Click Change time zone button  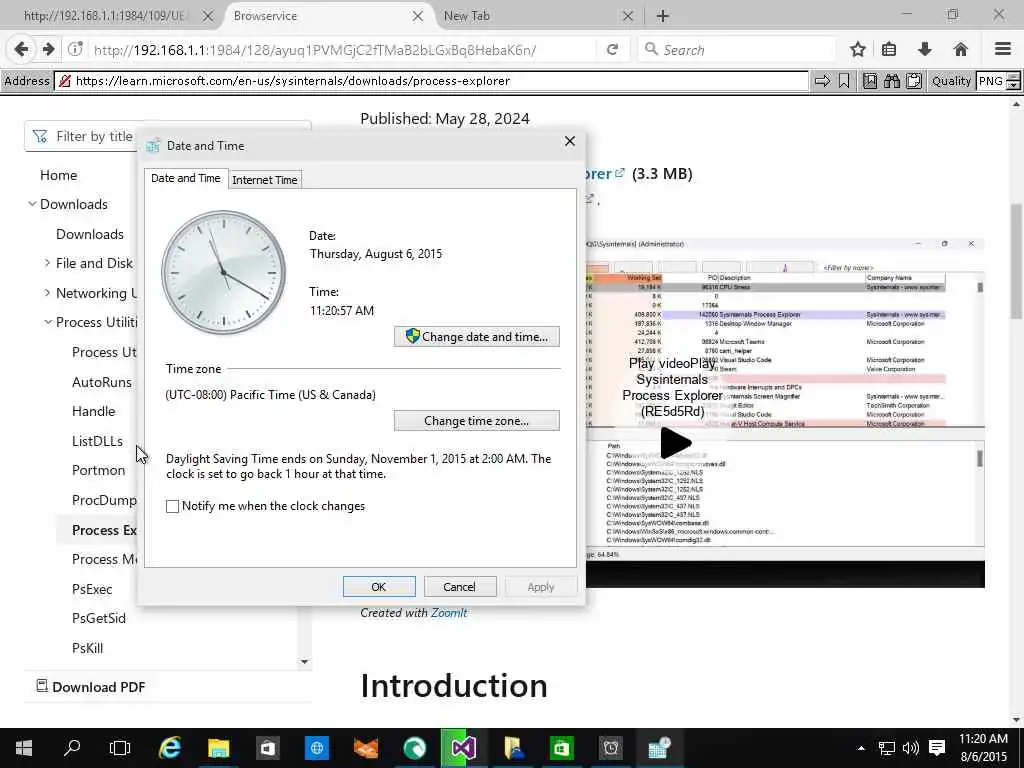coord(477,421)
